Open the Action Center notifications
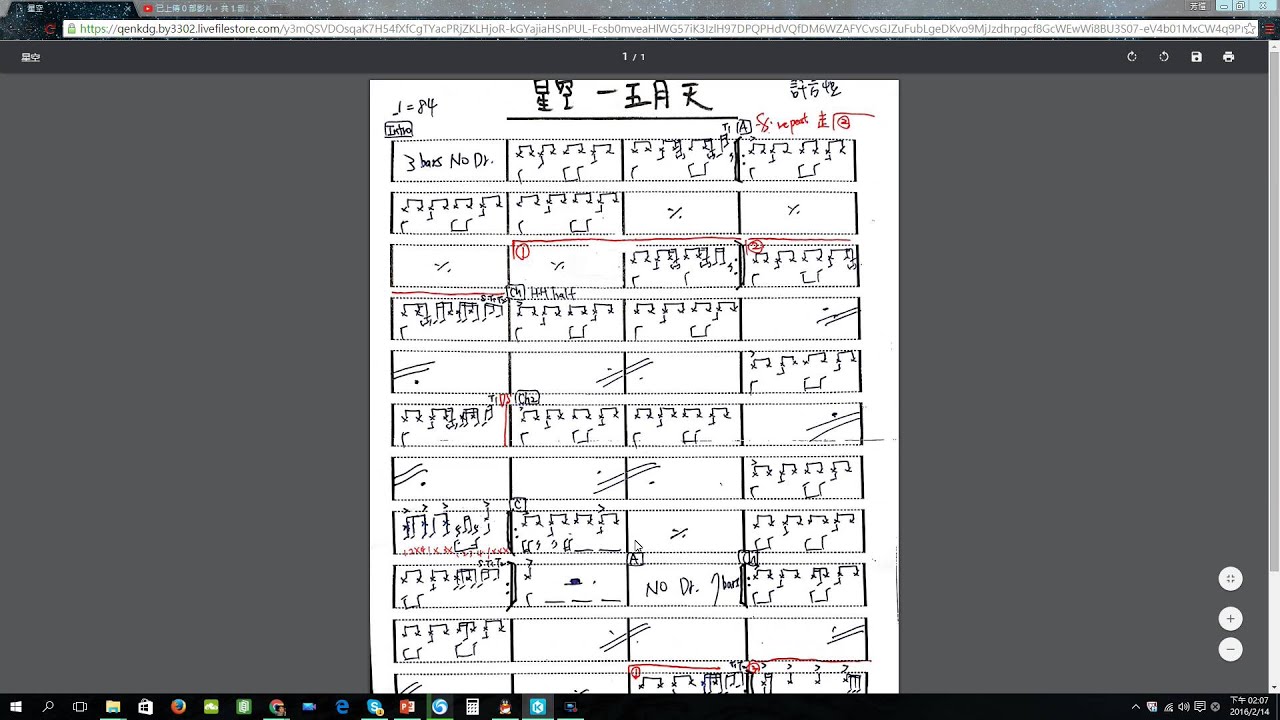 (x=1200, y=707)
